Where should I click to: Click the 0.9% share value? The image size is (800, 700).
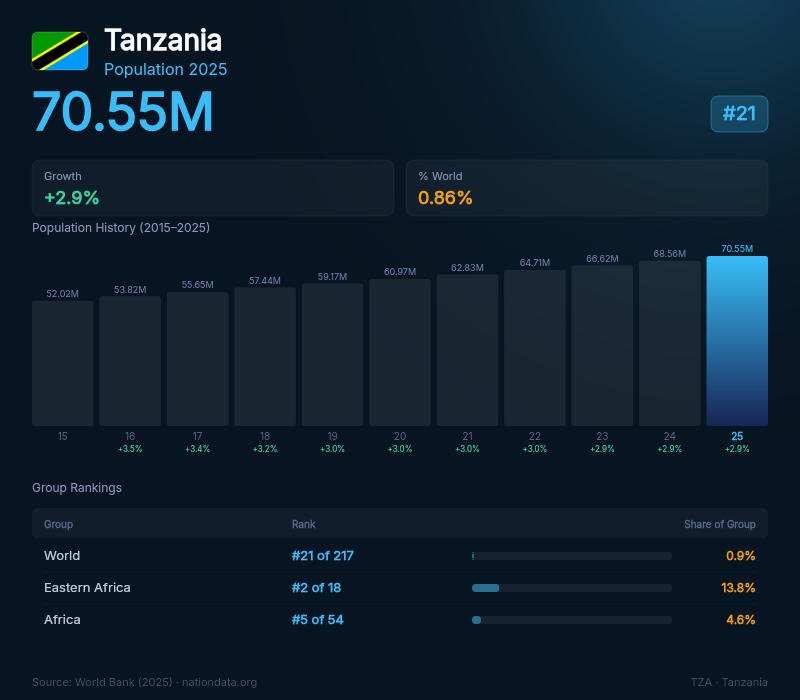[740, 556]
